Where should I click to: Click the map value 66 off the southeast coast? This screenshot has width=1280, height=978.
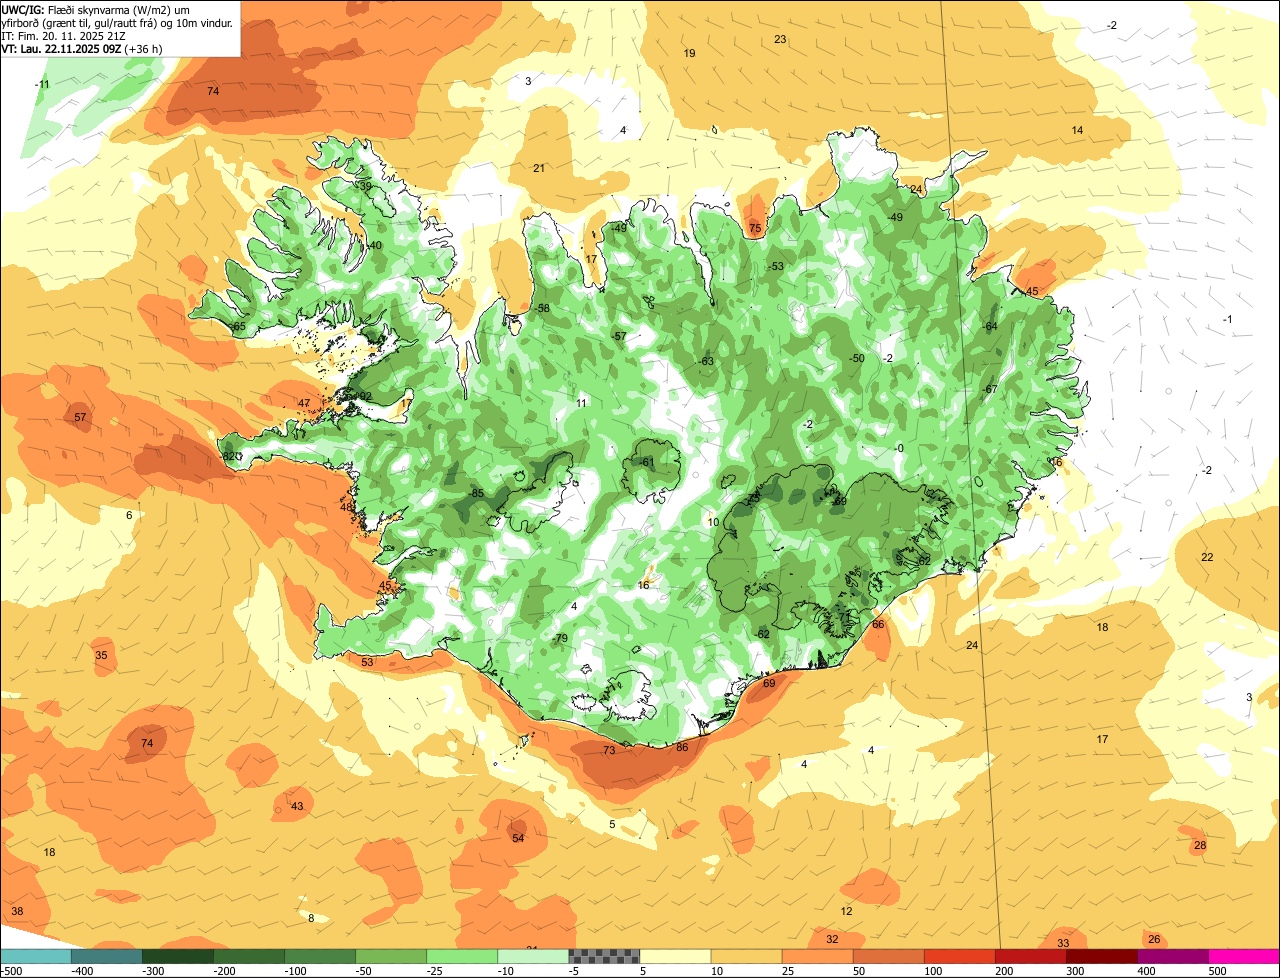coord(878,624)
